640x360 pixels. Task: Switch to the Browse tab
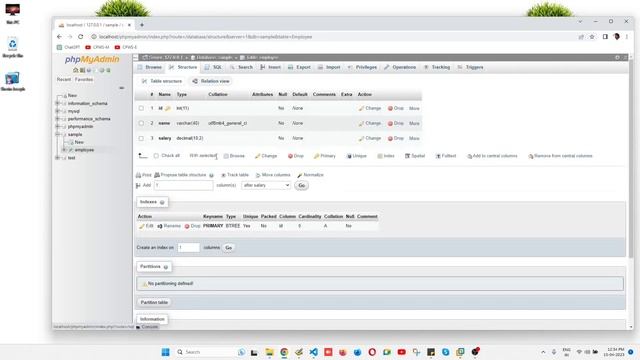click(149, 67)
